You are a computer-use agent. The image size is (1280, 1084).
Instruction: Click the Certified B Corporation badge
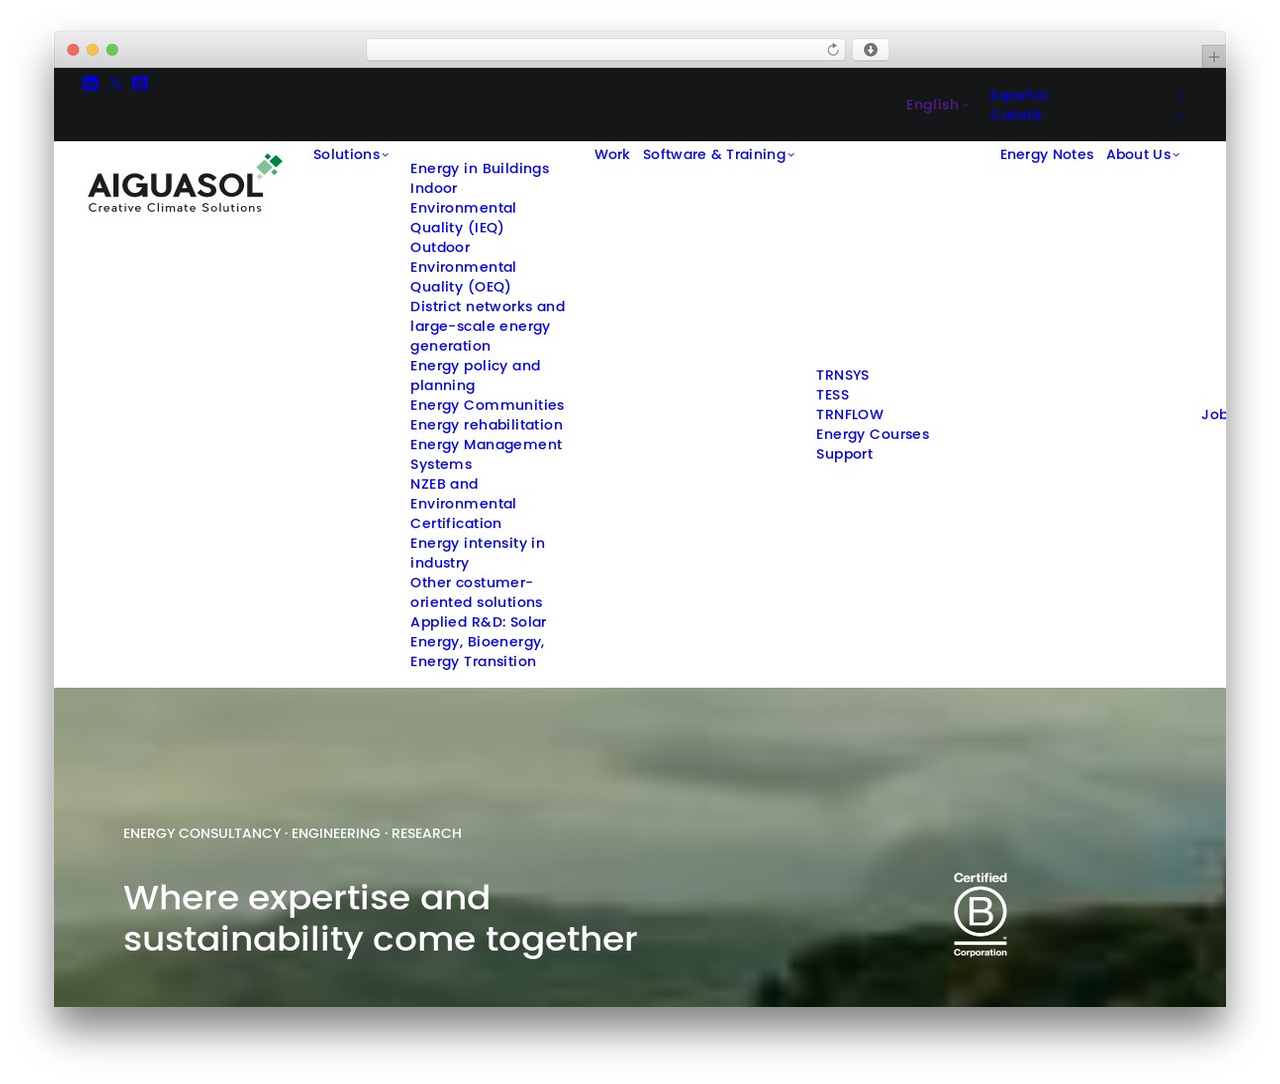click(980, 914)
